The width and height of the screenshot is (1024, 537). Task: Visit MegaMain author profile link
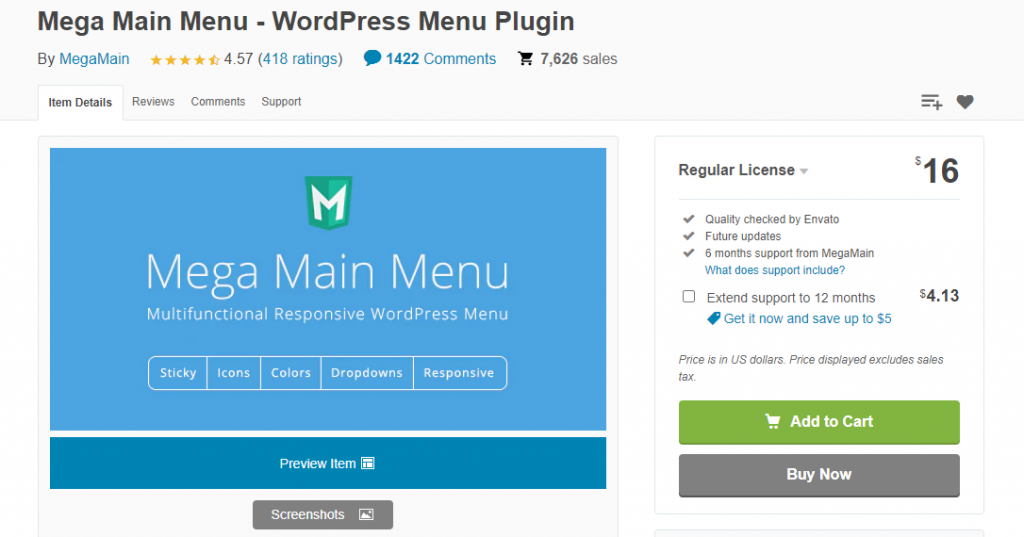coord(94,59)
